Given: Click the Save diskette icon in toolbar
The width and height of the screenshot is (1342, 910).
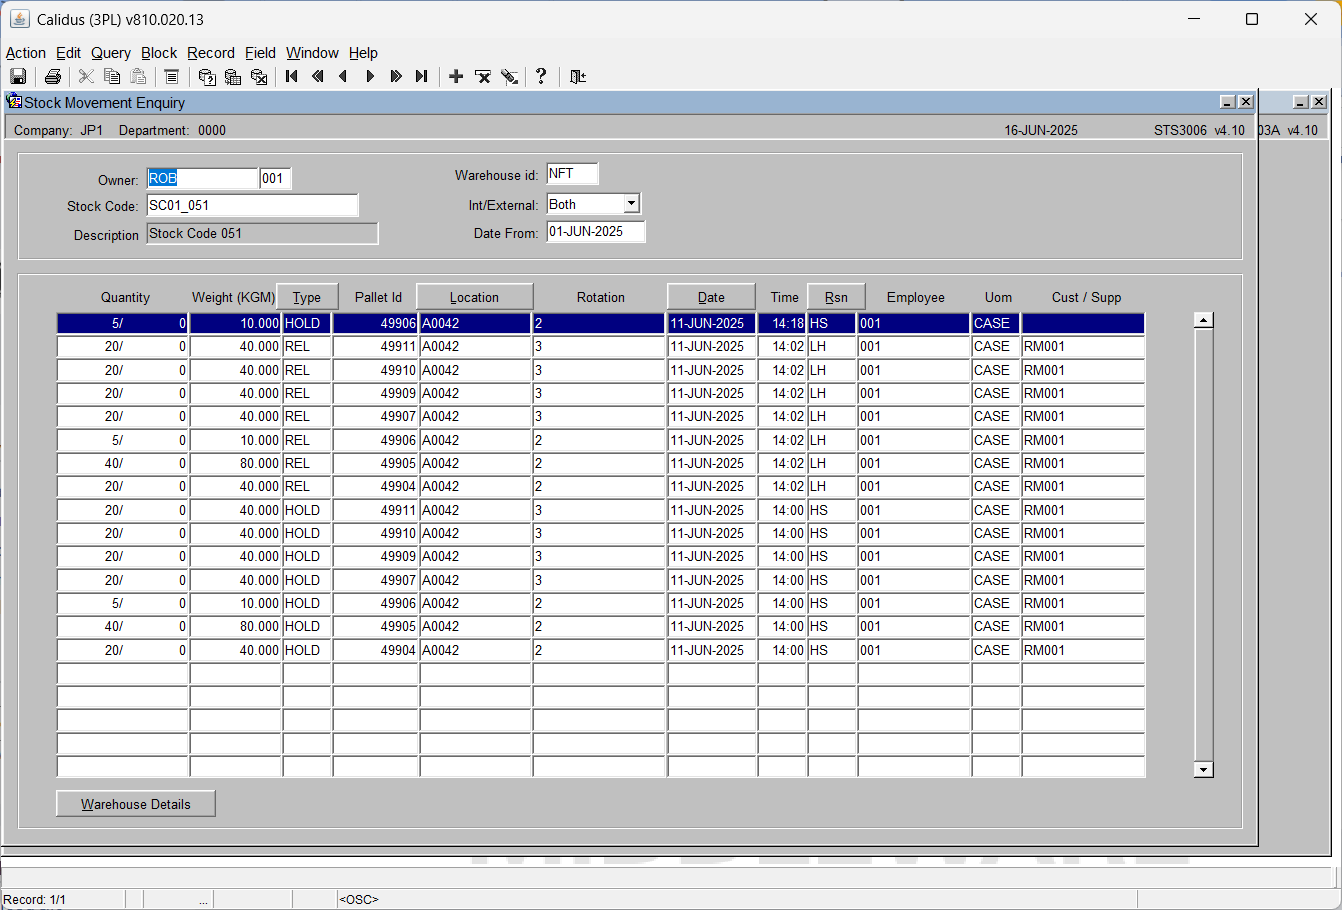Looking at the screenshot, I should point(18,77).
